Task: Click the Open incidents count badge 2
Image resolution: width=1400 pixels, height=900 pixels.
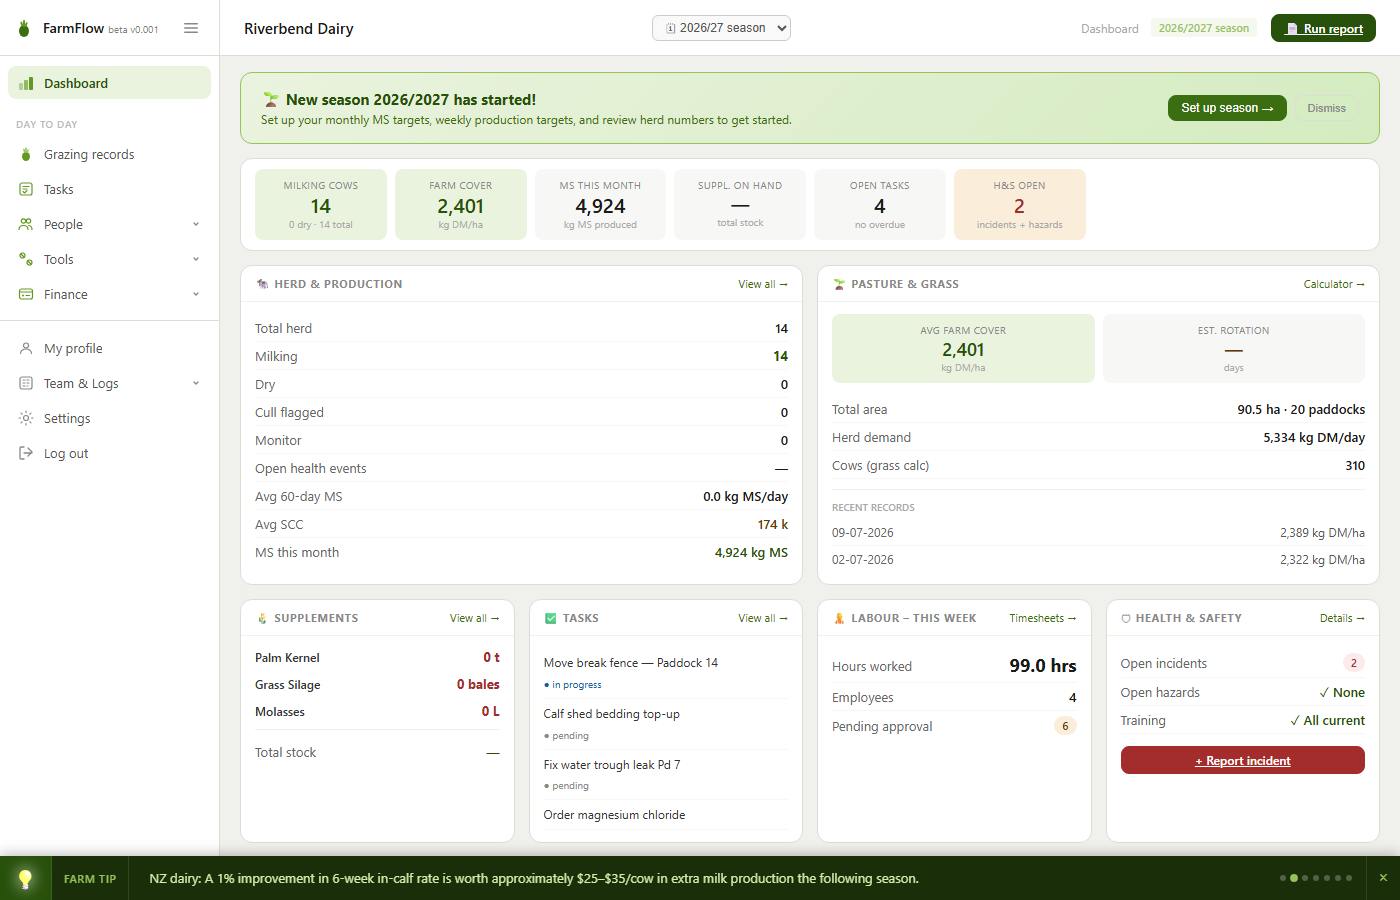Action: (x=1354, y=663)
